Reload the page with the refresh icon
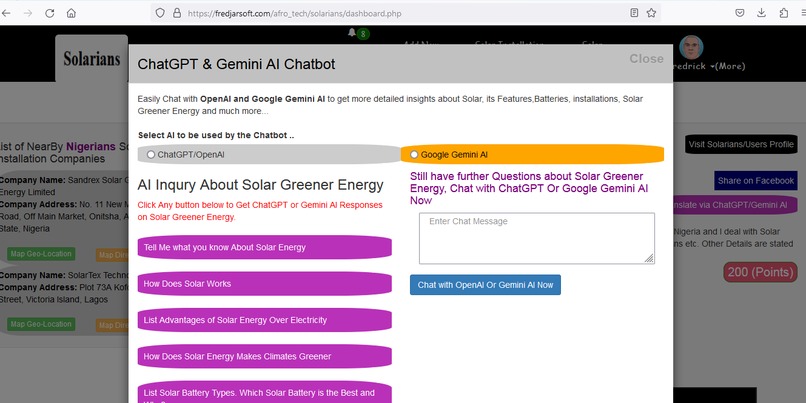The height and width of the screenshot is (403, 806). point(49,13)
